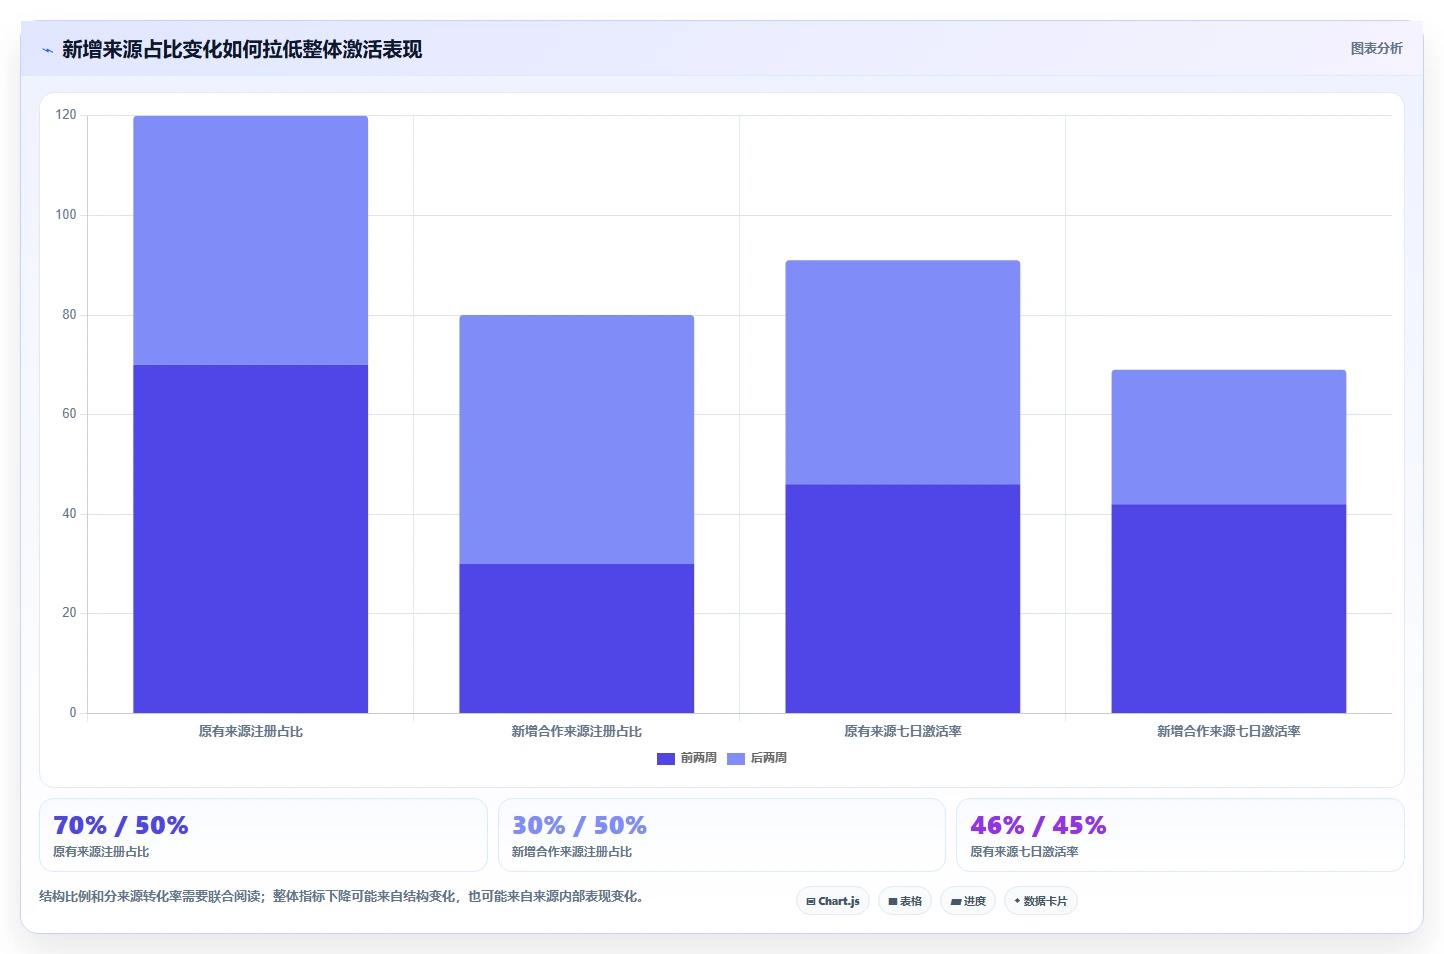The image size is (1444, 954).
Task: Click the x-axis label 原有来源七日激活率
Action: [903, 732]
